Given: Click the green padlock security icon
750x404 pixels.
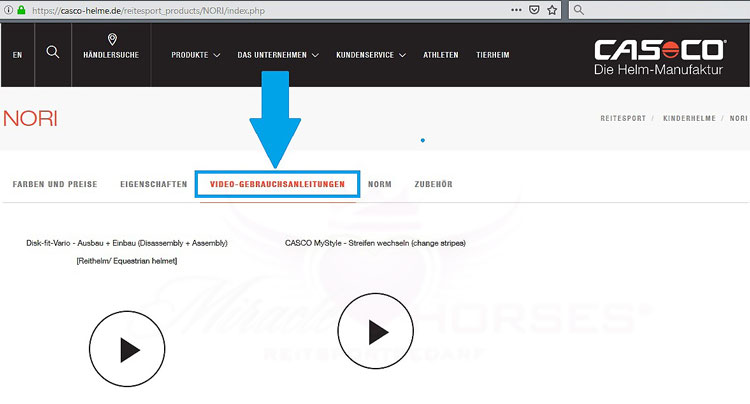Looking at the screenshot, I should [21, 10].
